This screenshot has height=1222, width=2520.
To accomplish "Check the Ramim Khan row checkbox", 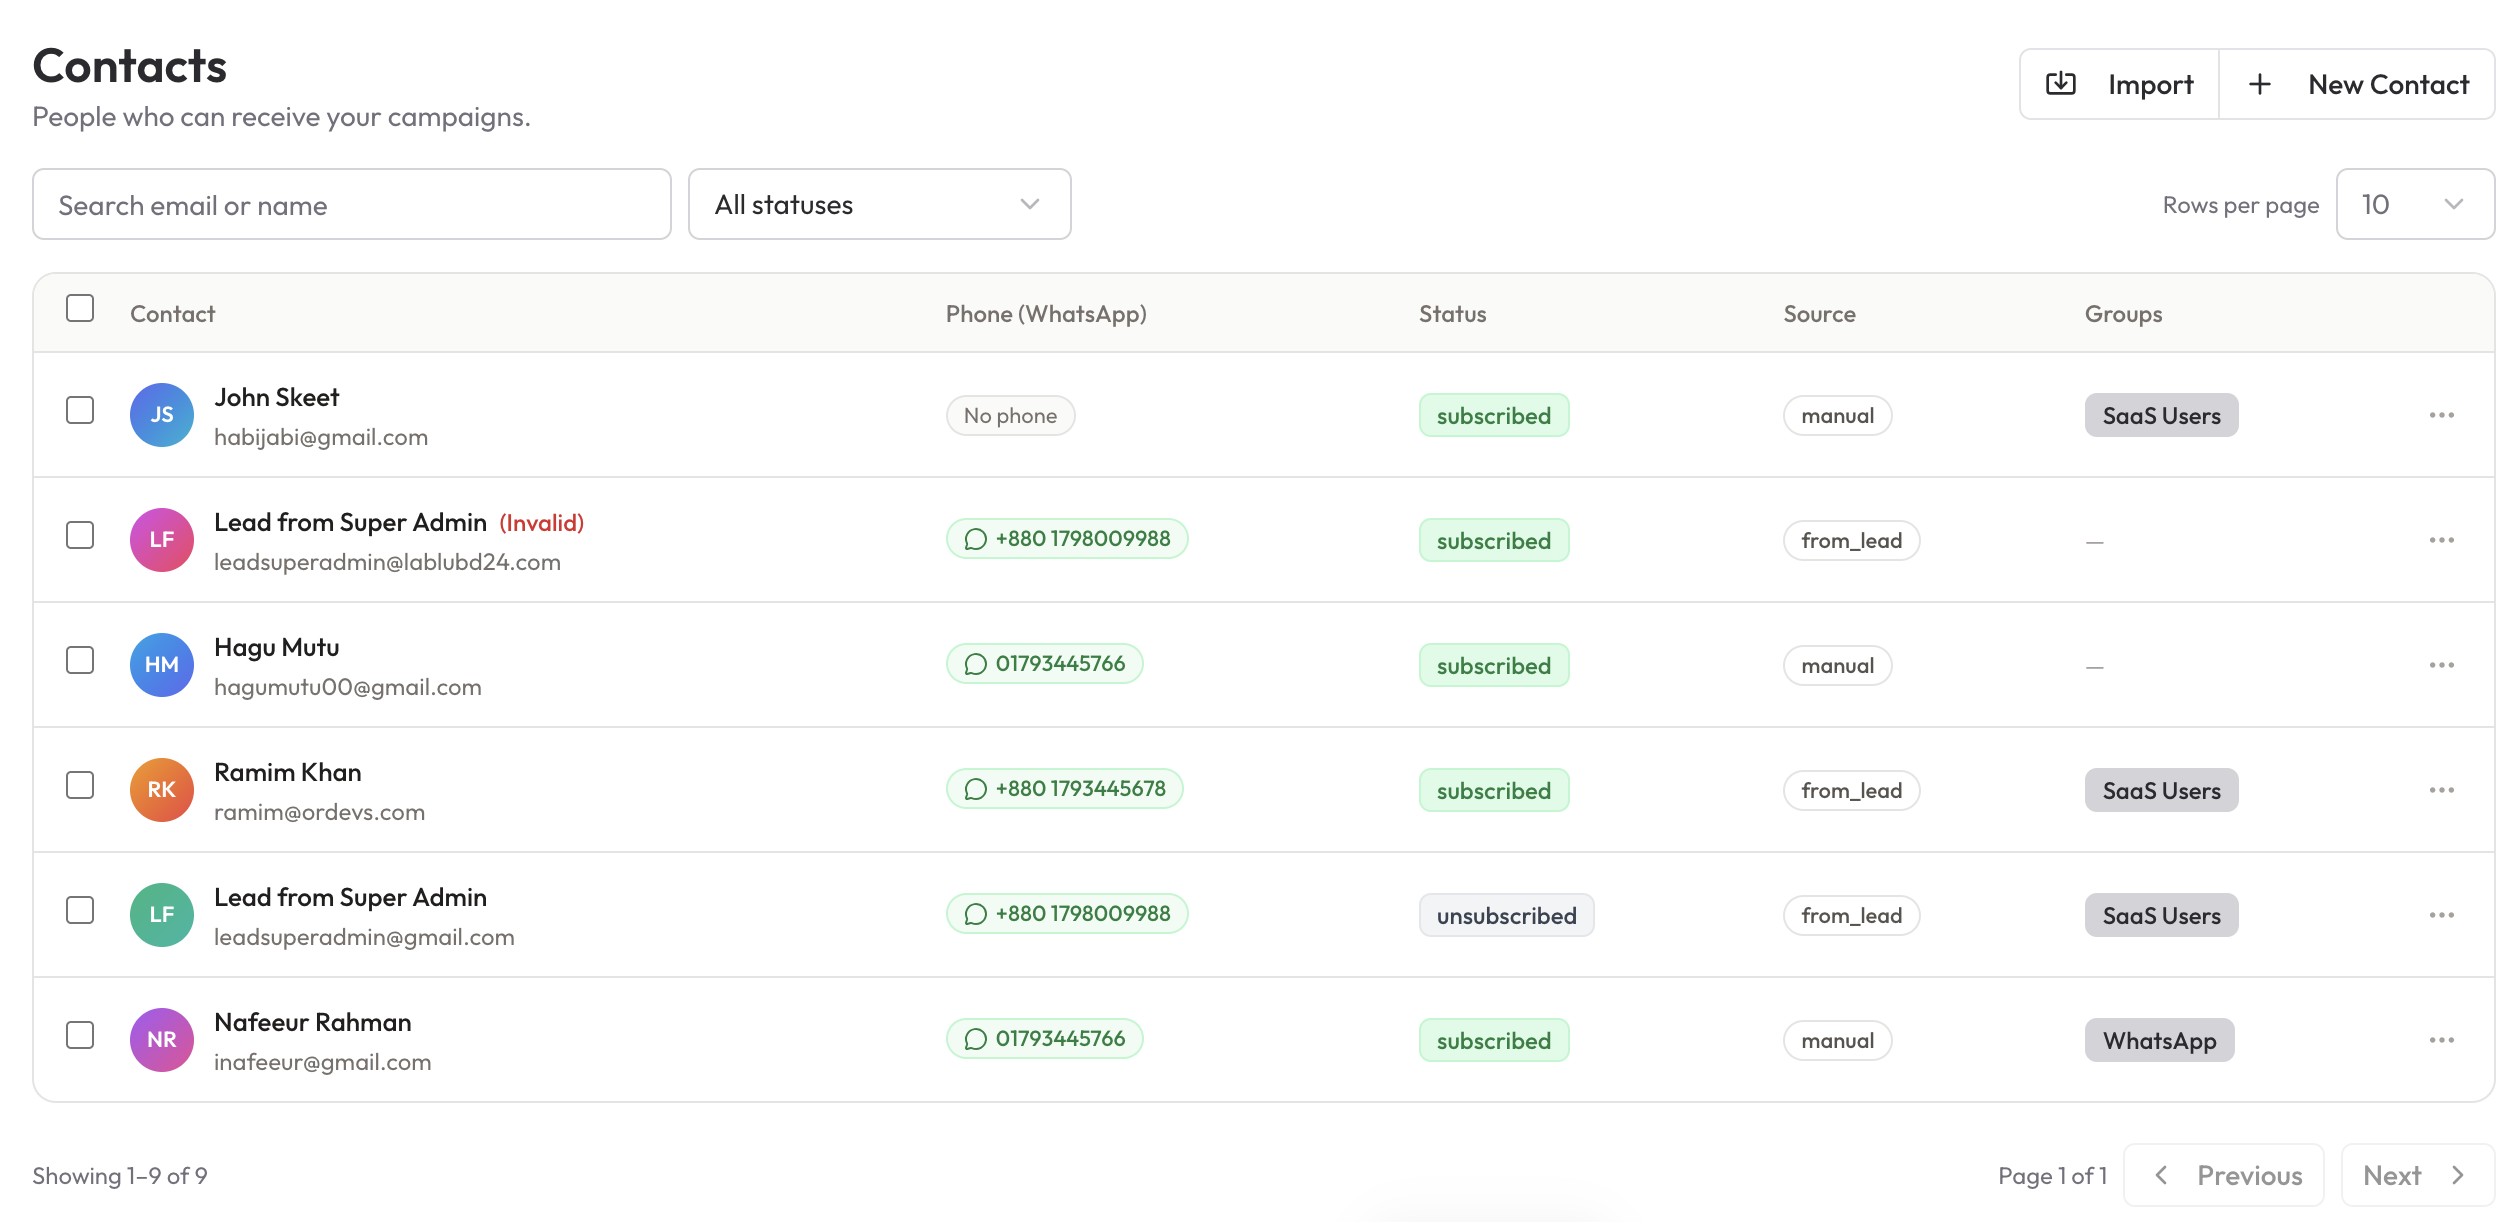I will [80, 785].
